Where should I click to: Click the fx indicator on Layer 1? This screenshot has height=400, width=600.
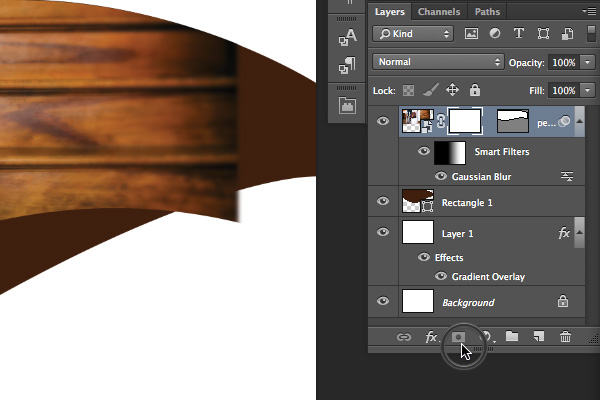pos(564,233)
